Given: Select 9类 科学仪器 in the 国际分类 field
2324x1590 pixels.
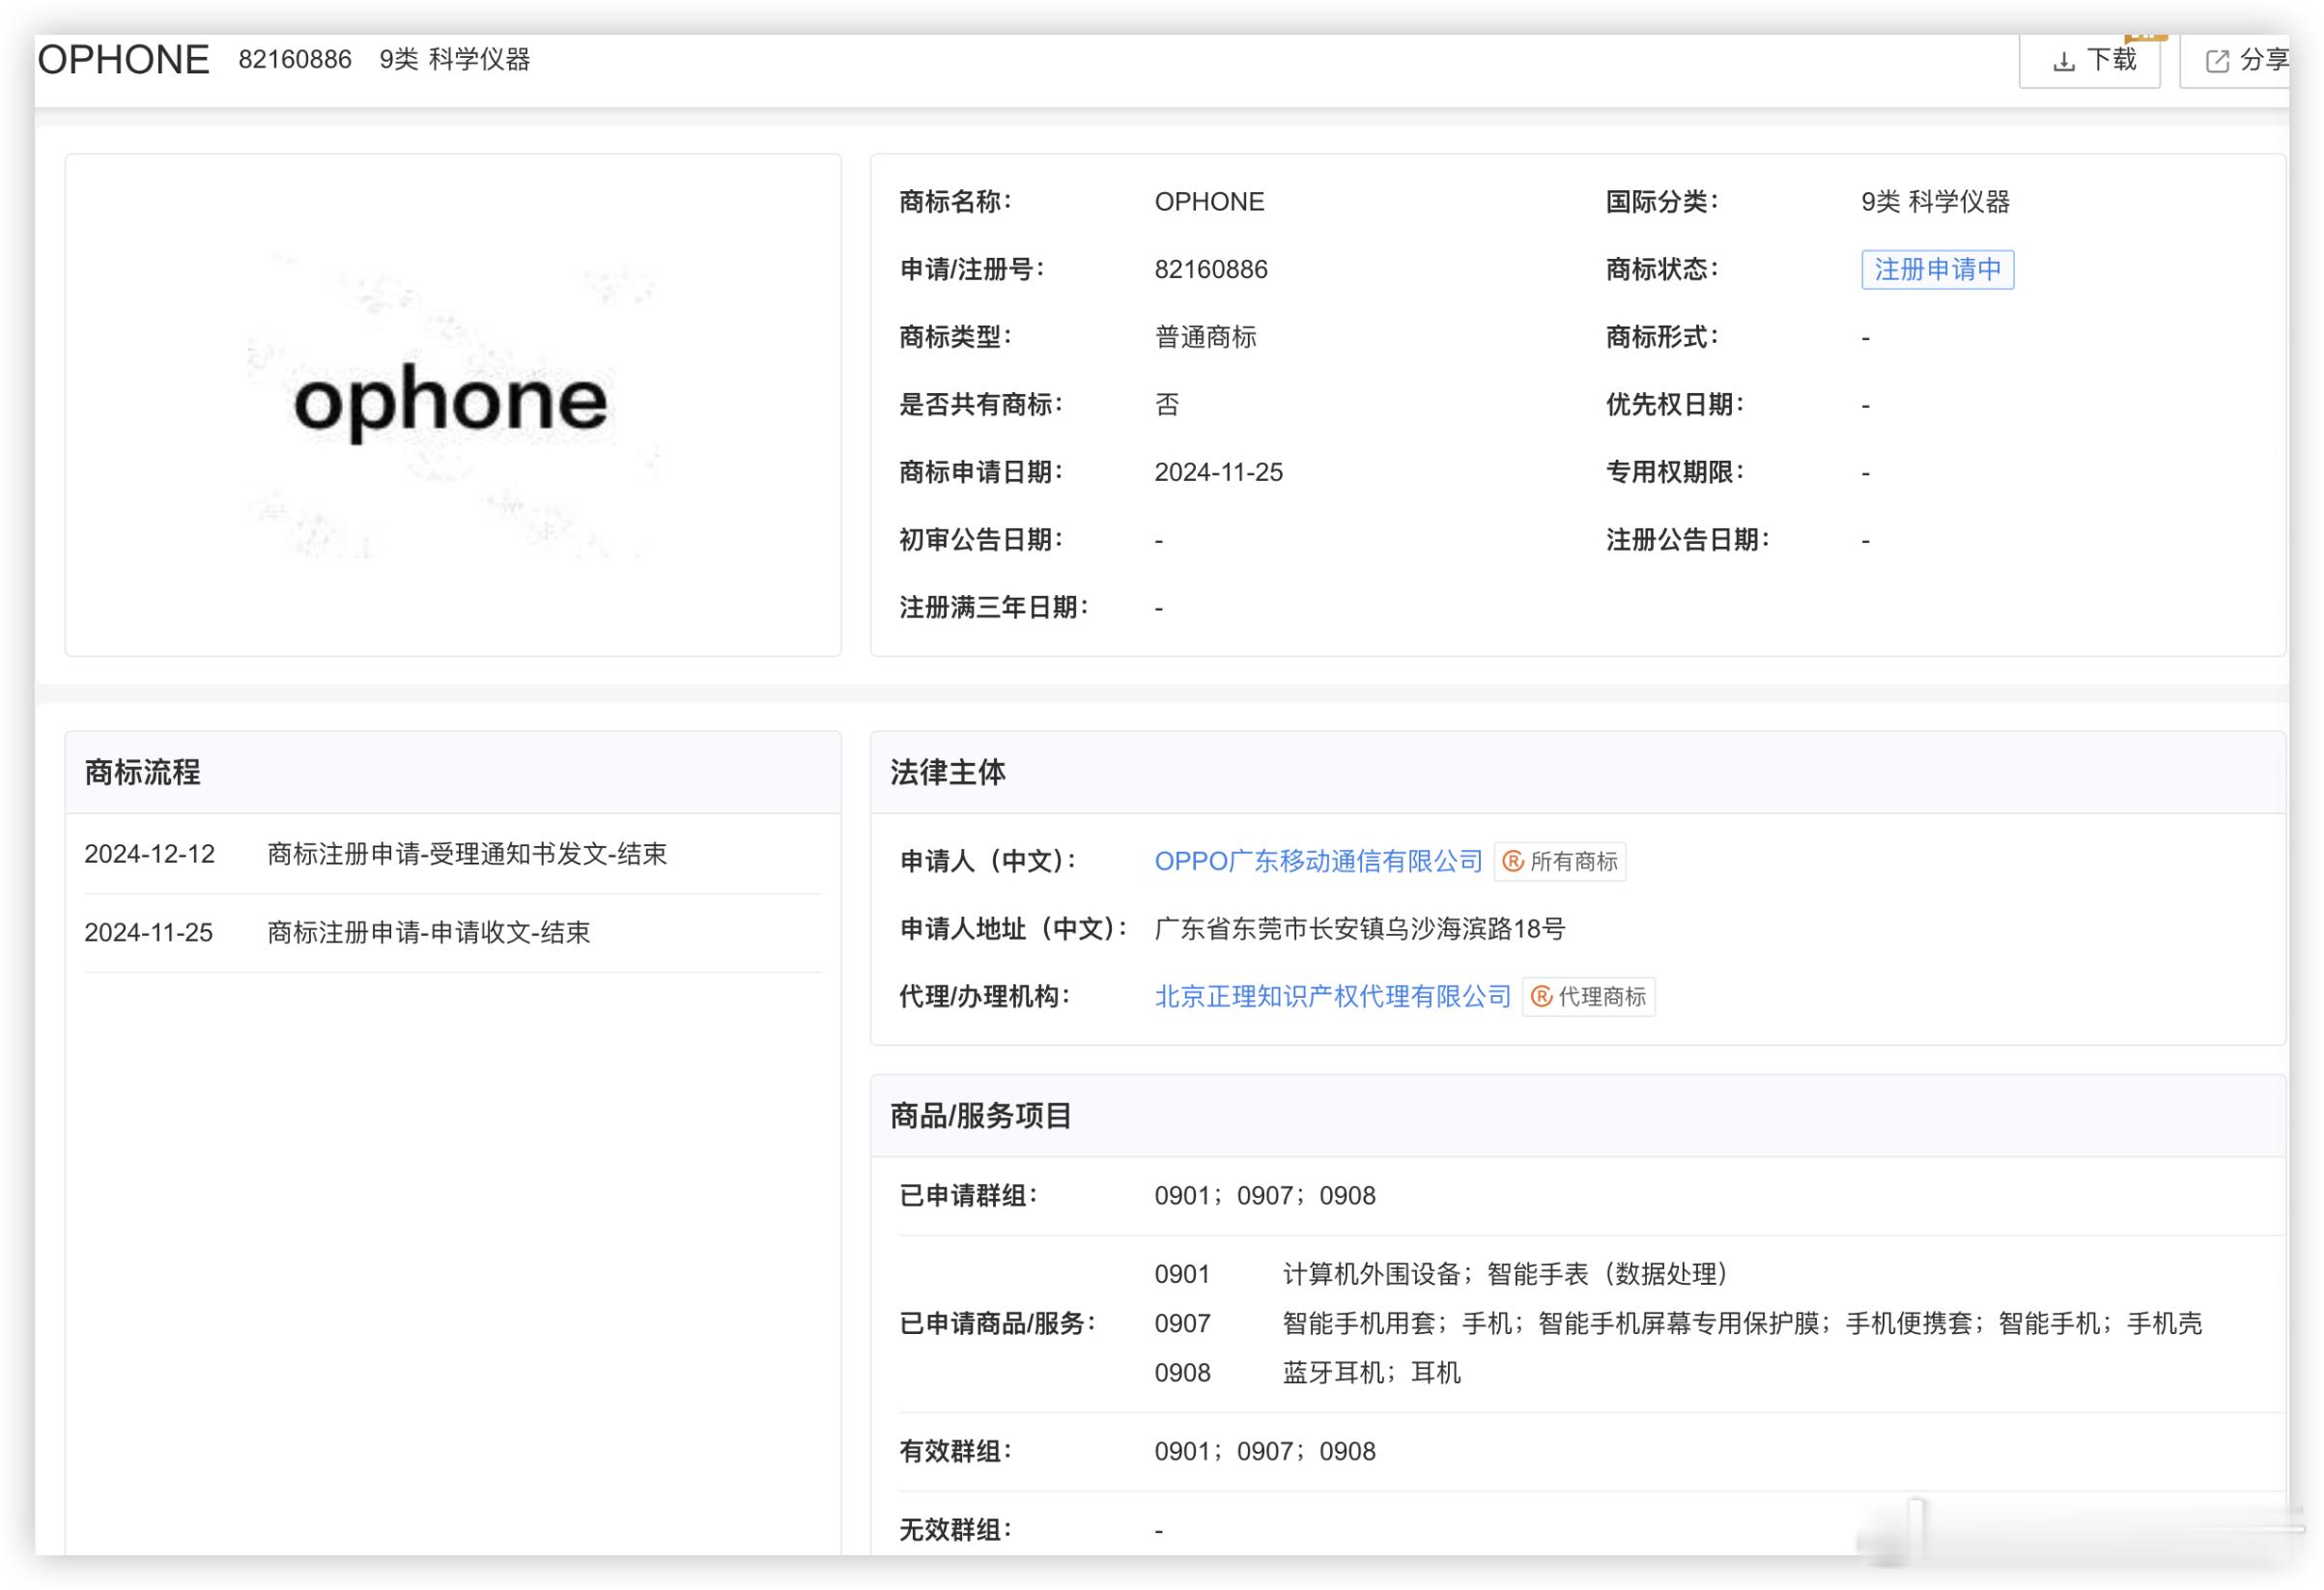Looking at the screenshot, I should 1935,202.
